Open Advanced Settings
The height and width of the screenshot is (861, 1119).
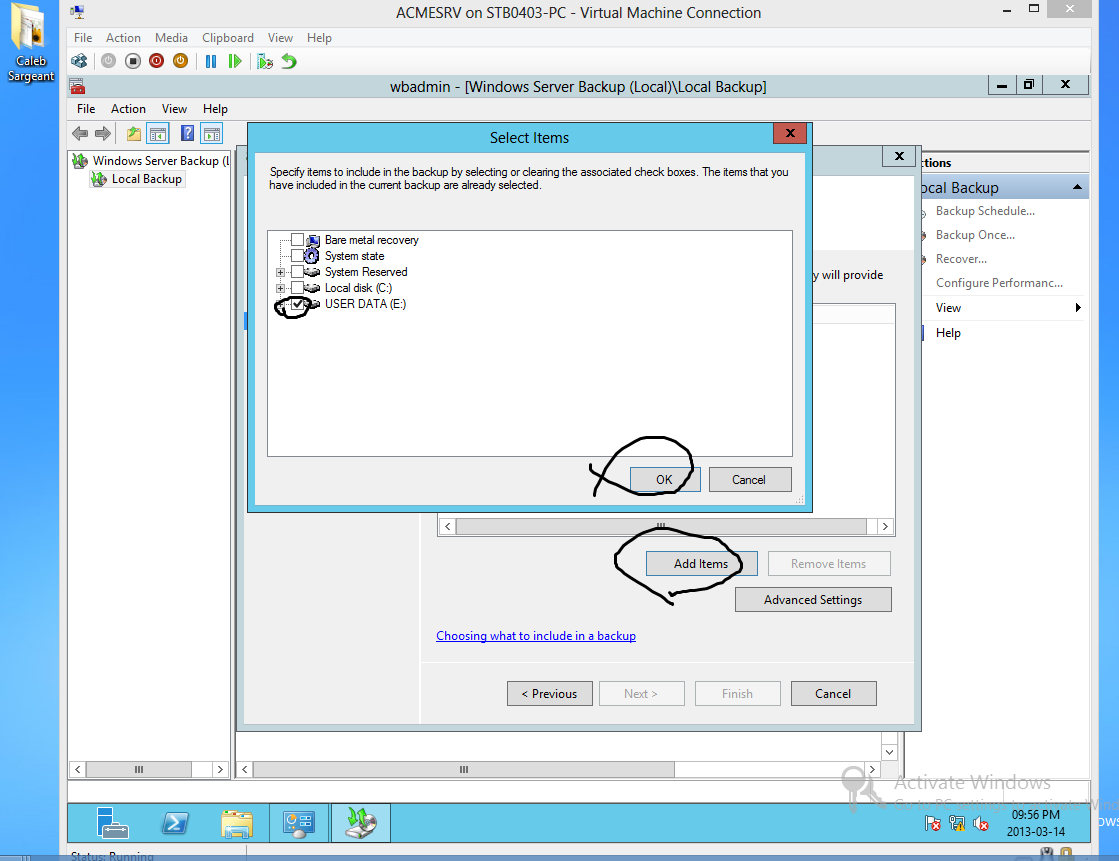point(813,600)
